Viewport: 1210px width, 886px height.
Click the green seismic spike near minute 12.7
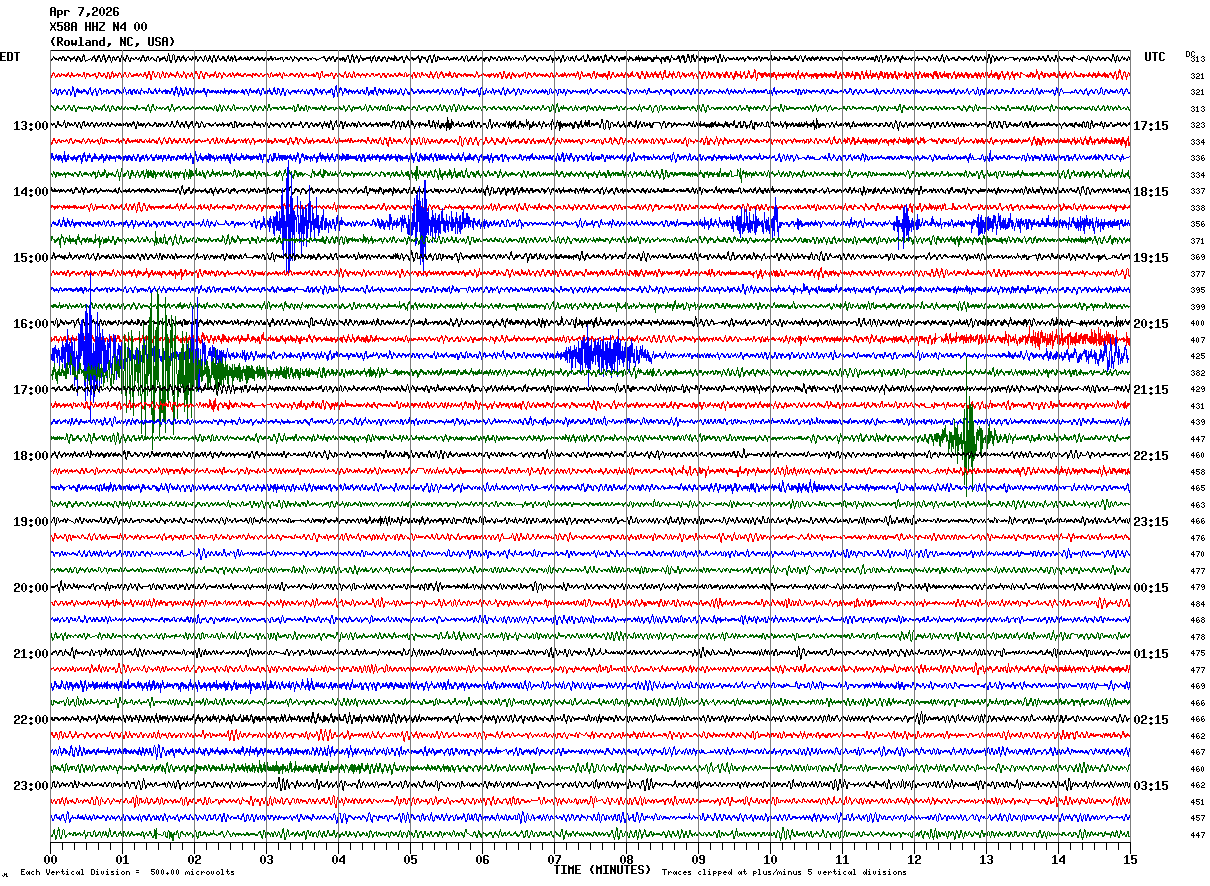point(967,437)
